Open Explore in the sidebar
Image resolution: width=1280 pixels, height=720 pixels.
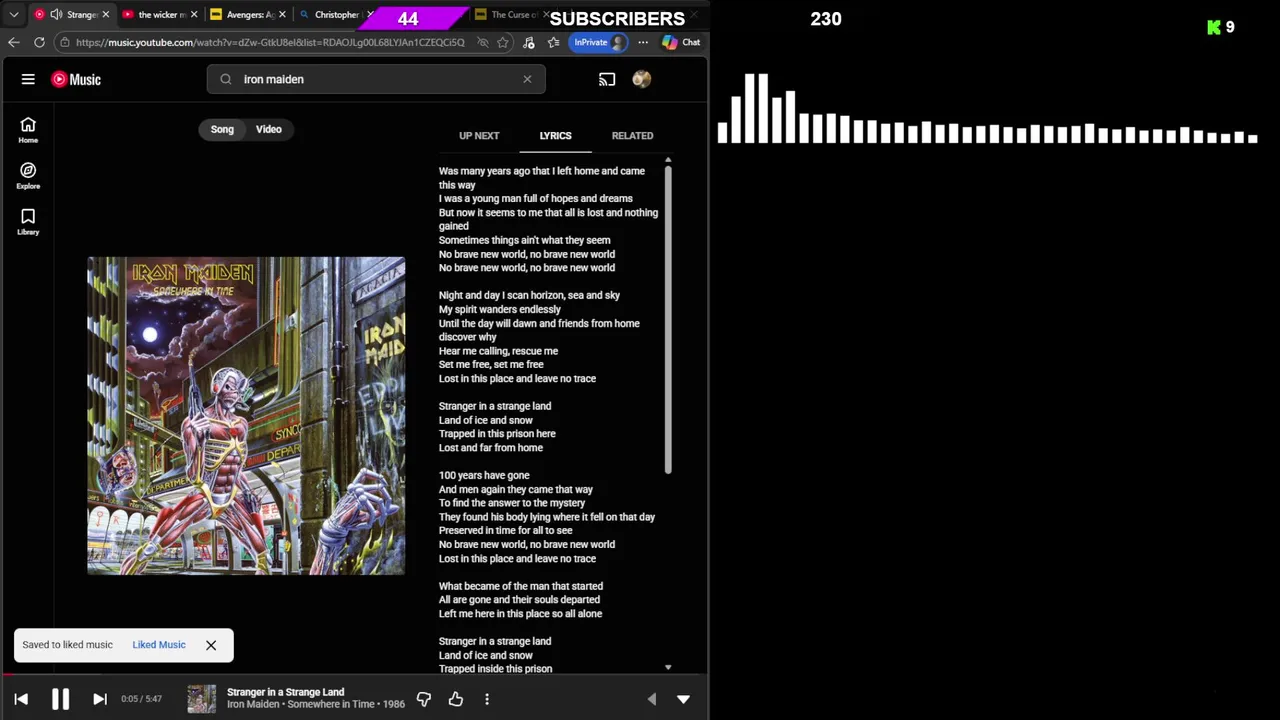pos(28,176)
